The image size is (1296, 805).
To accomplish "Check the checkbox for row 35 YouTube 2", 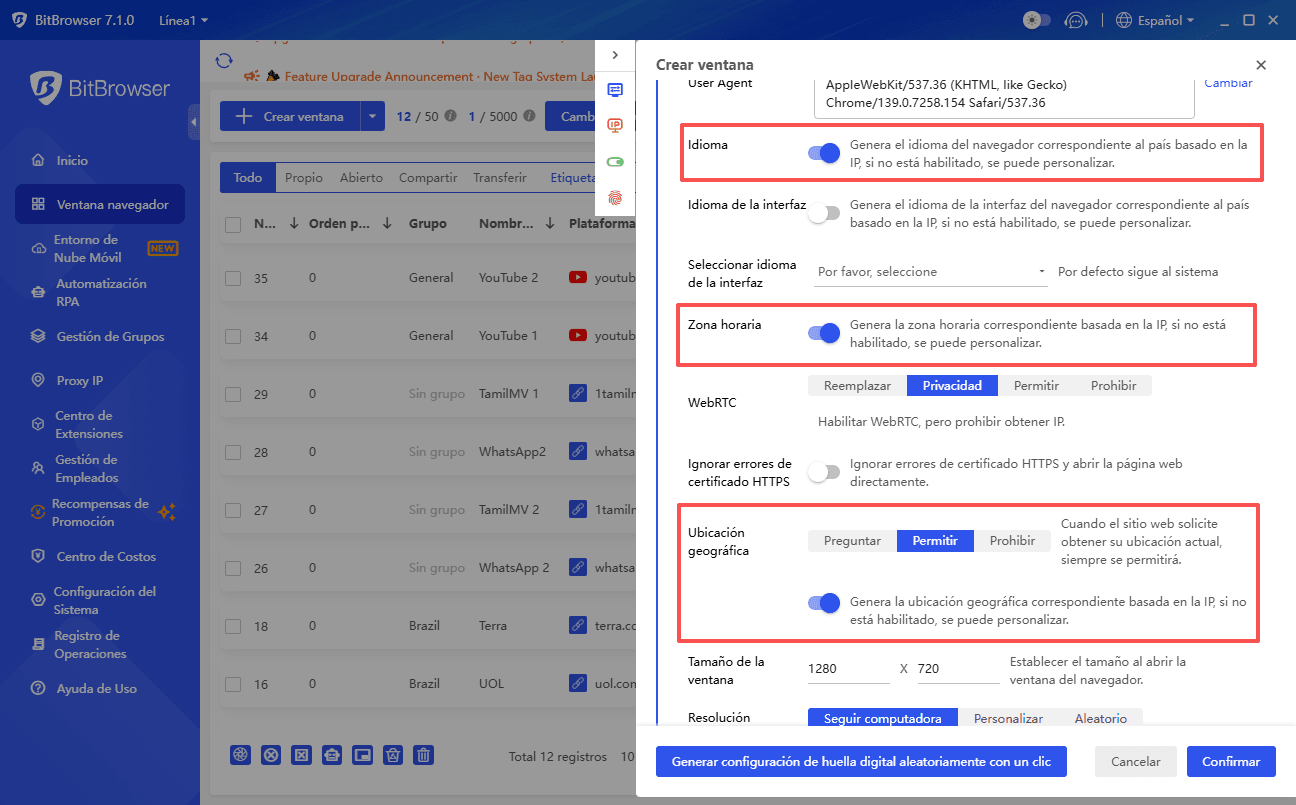I will (233, 278).
